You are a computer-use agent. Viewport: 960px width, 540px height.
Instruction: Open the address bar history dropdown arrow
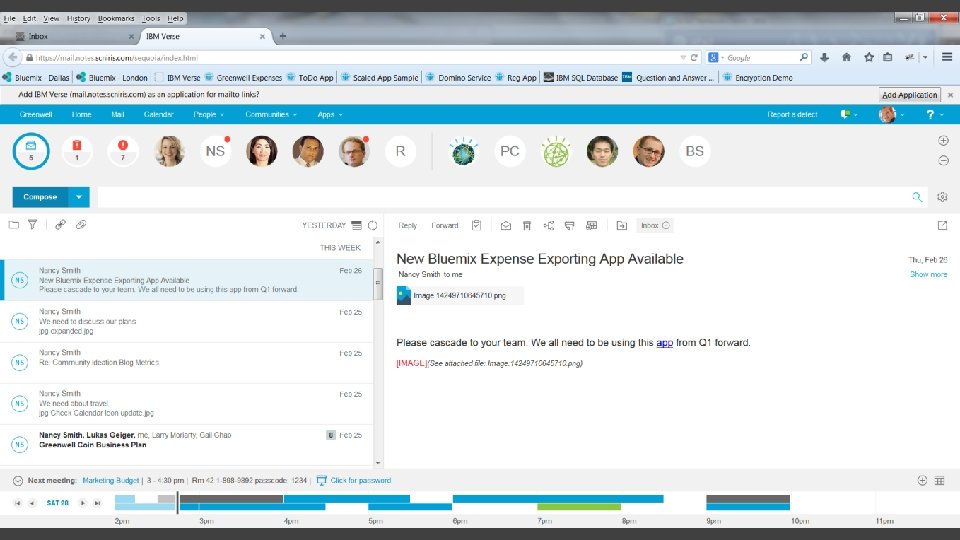pyautogui.click(x=683, y=58)
